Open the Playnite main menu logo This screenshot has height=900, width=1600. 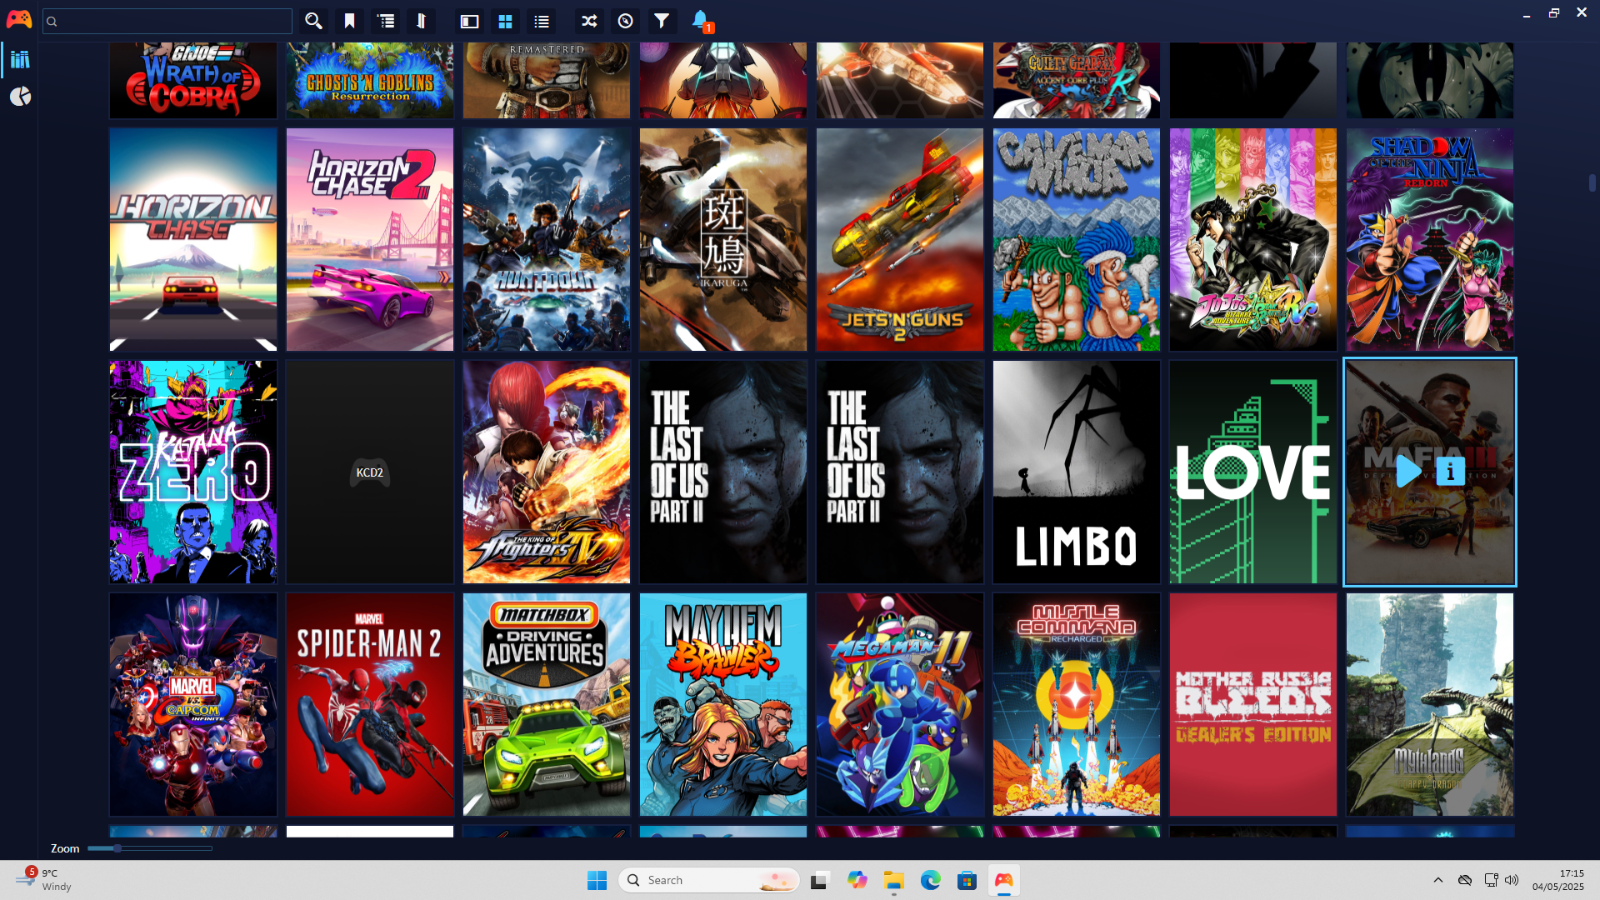point(19,20)
